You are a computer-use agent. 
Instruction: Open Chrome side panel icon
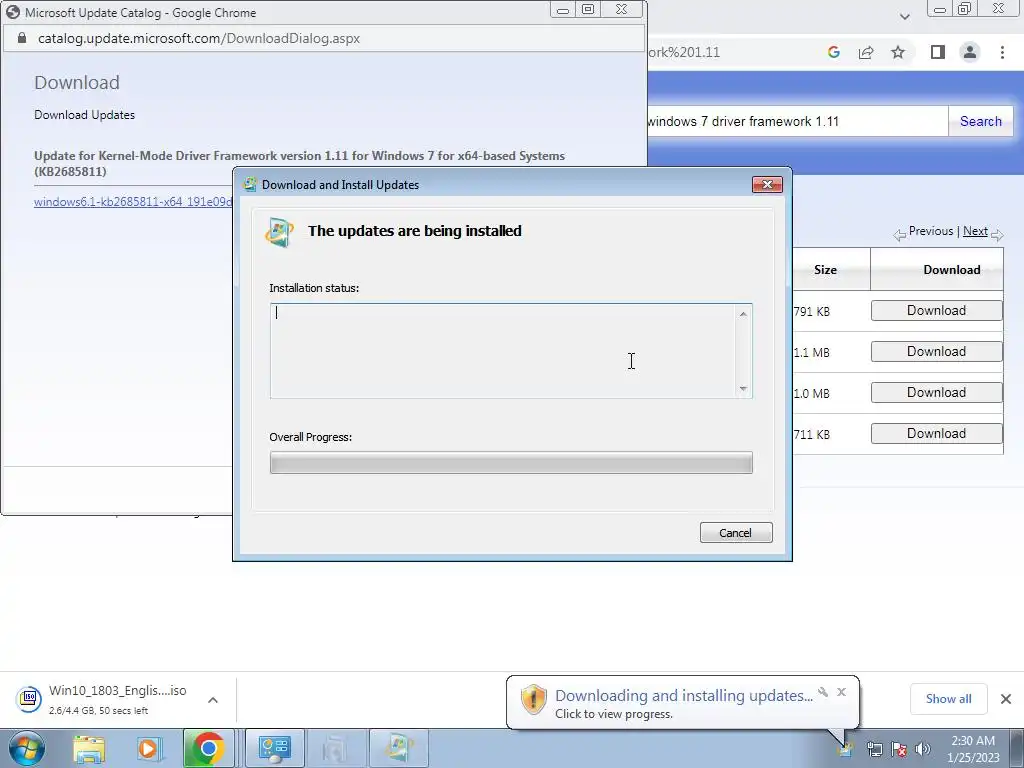point(938,52)
